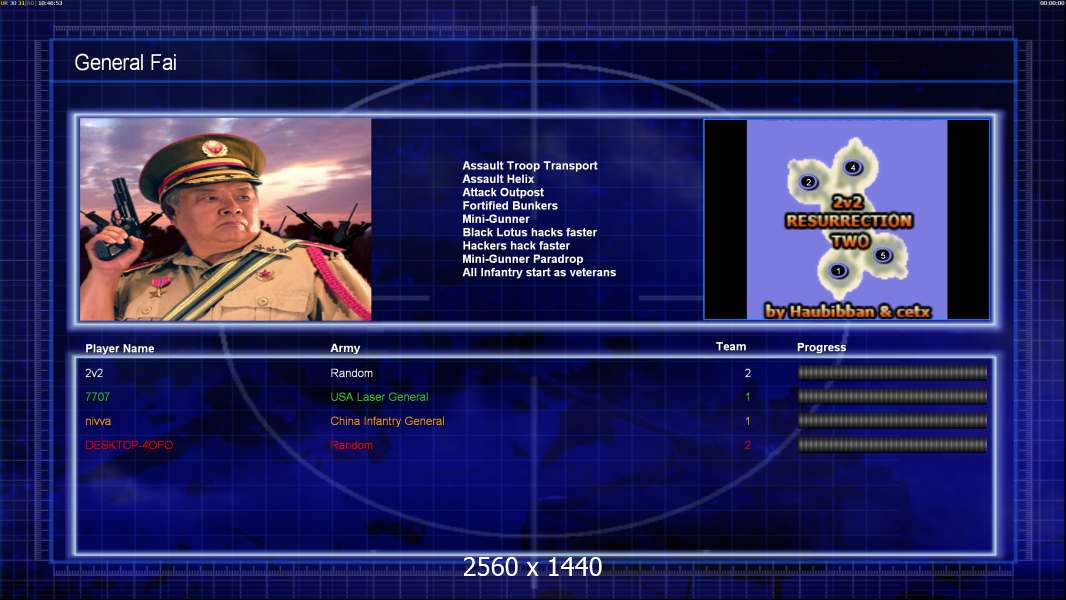The width and height of the screenshot is (1066, 600).
Task: Click the 2v2 RESURRECTION TWO map title
Action: coord(848,222)
